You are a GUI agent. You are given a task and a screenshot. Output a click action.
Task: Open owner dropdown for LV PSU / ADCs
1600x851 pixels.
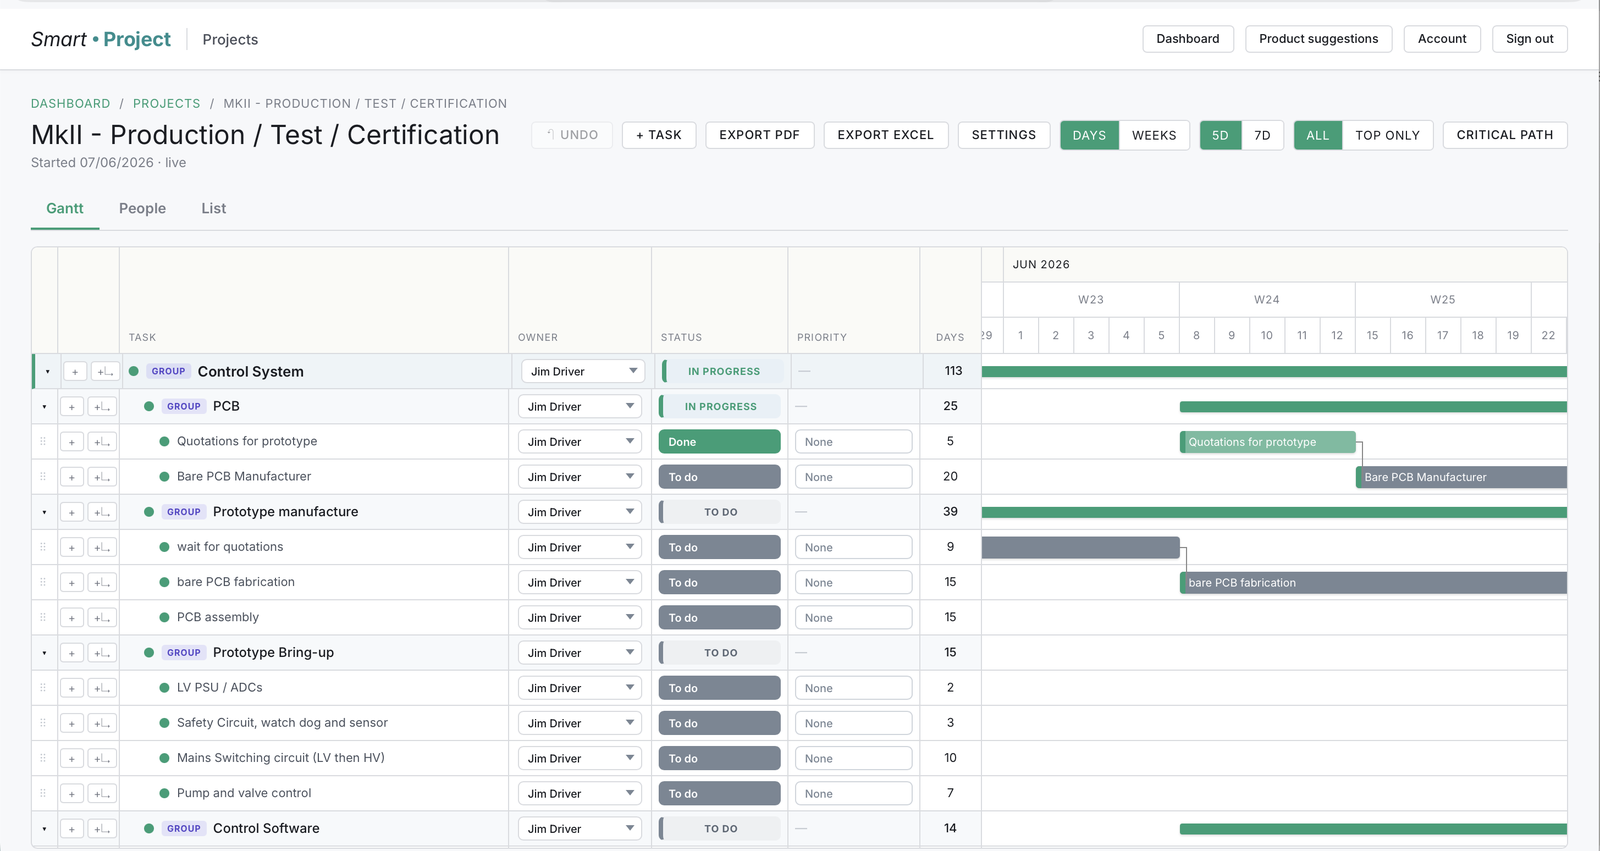point(580,688)
